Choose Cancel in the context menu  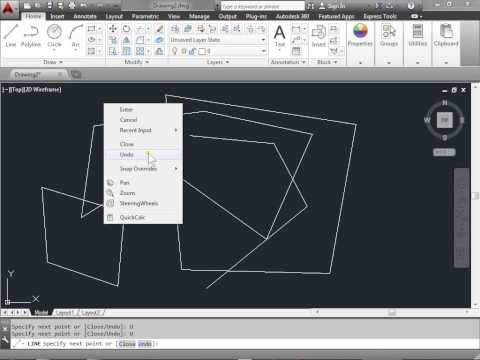[143, 120]
